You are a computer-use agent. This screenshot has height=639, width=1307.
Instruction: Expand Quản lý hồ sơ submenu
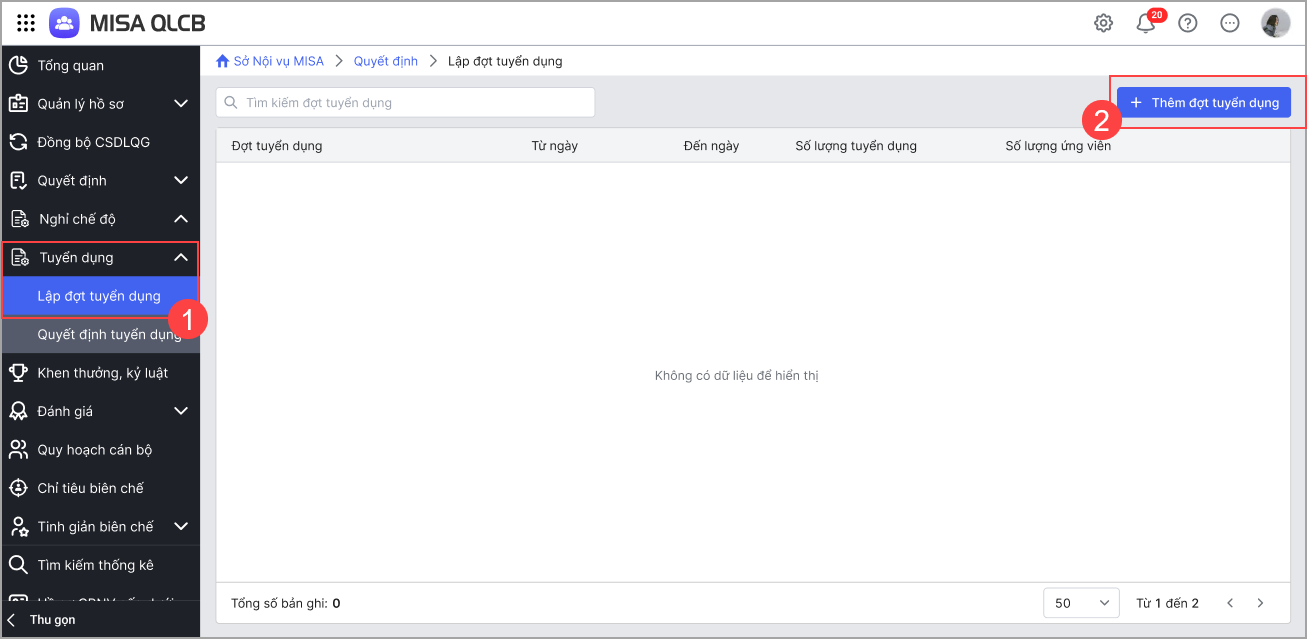[181, 104]
